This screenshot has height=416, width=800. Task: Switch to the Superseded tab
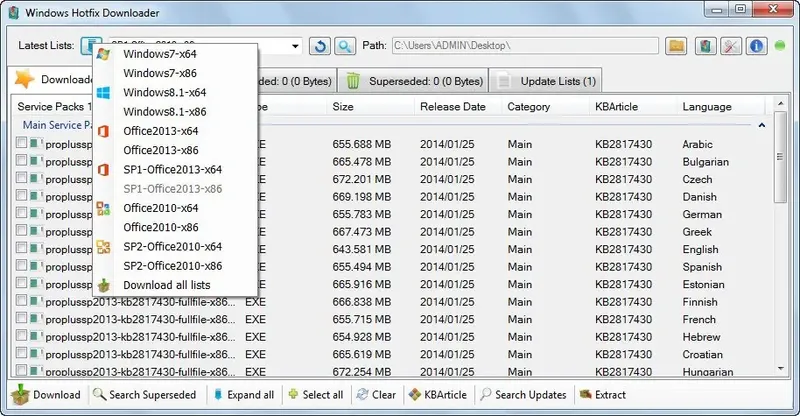click(414, 81)
